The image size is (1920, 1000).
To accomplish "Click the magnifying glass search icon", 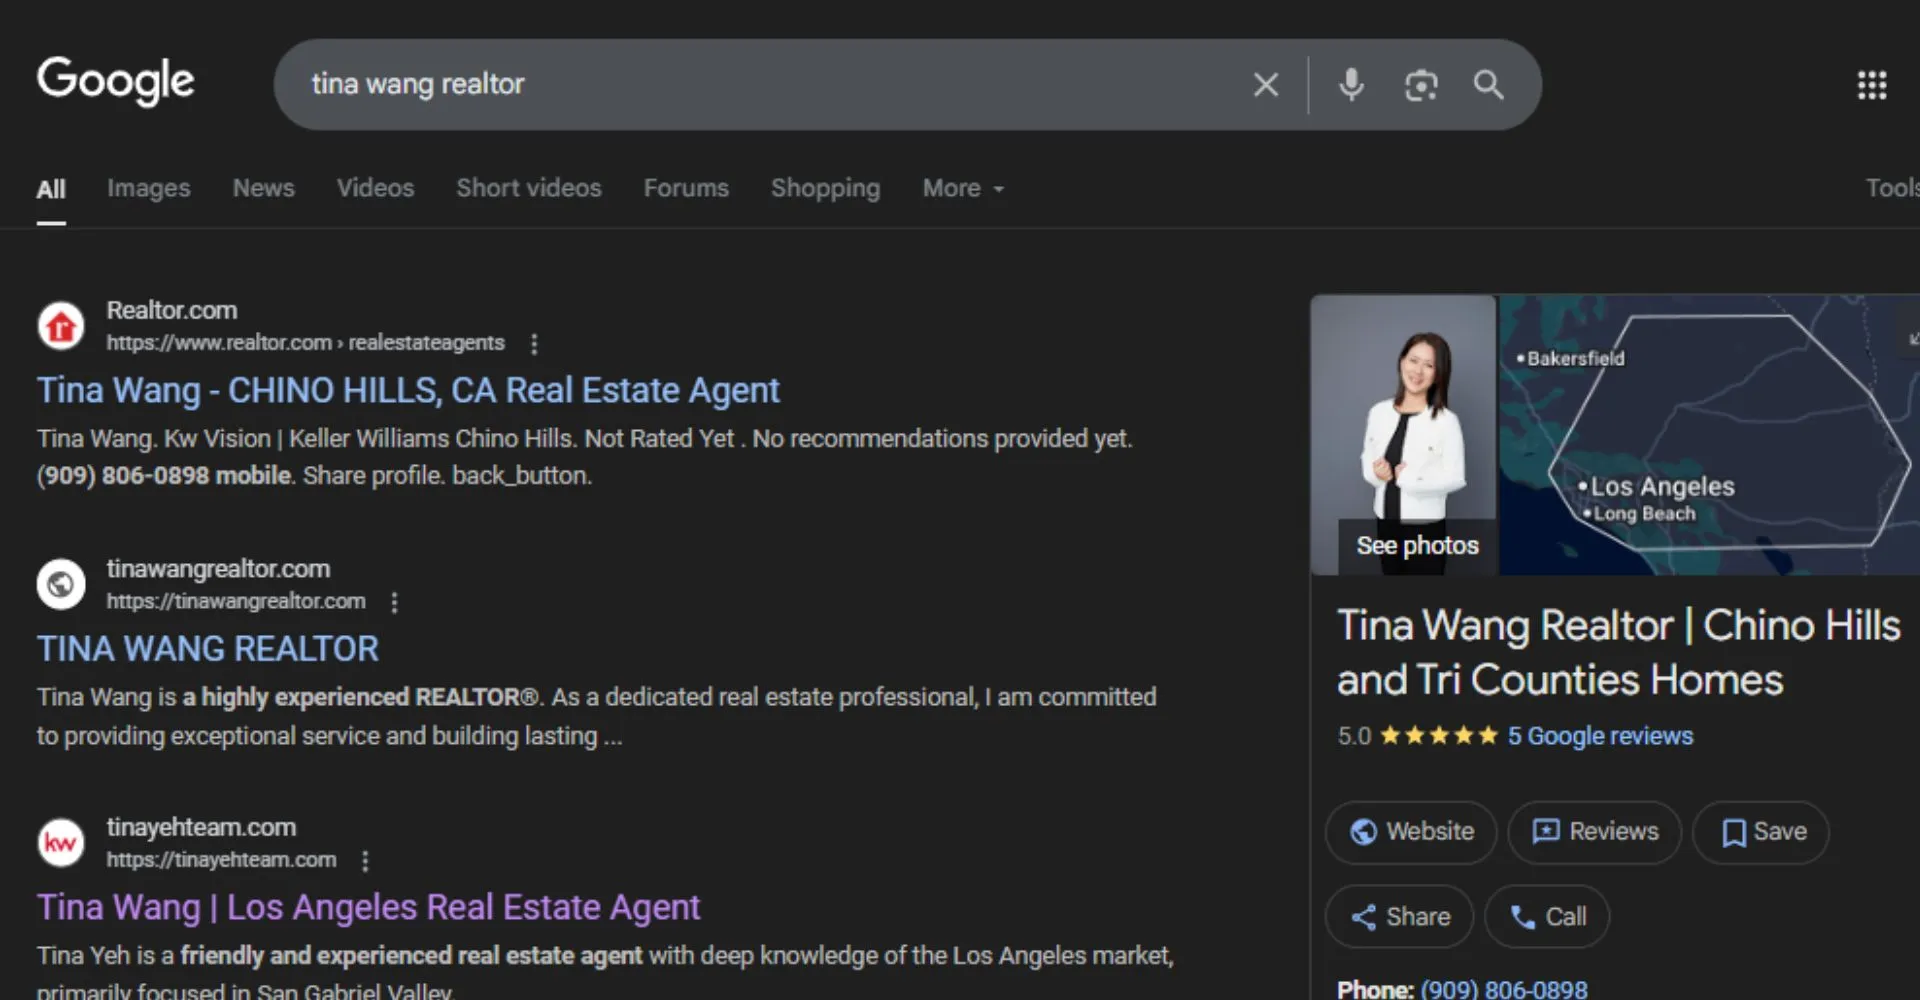I will tap(1488, 85).
